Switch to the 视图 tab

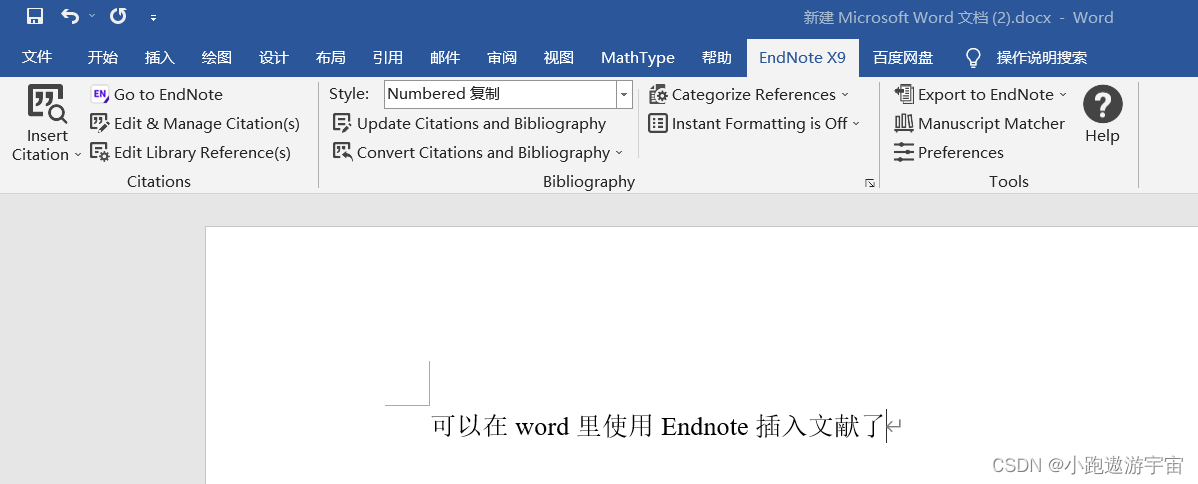(x=559, y=57)
